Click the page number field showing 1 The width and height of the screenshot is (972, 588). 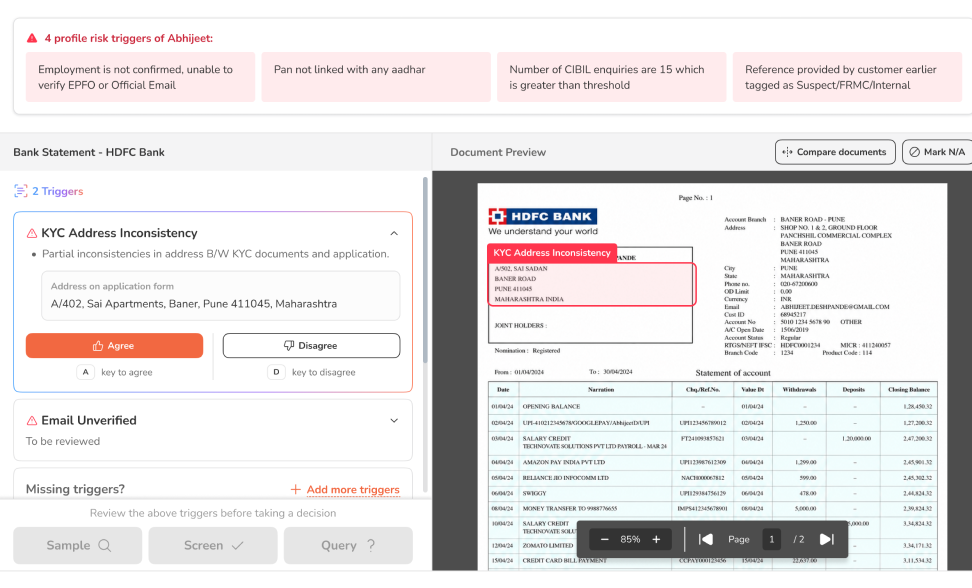(771, 540)
